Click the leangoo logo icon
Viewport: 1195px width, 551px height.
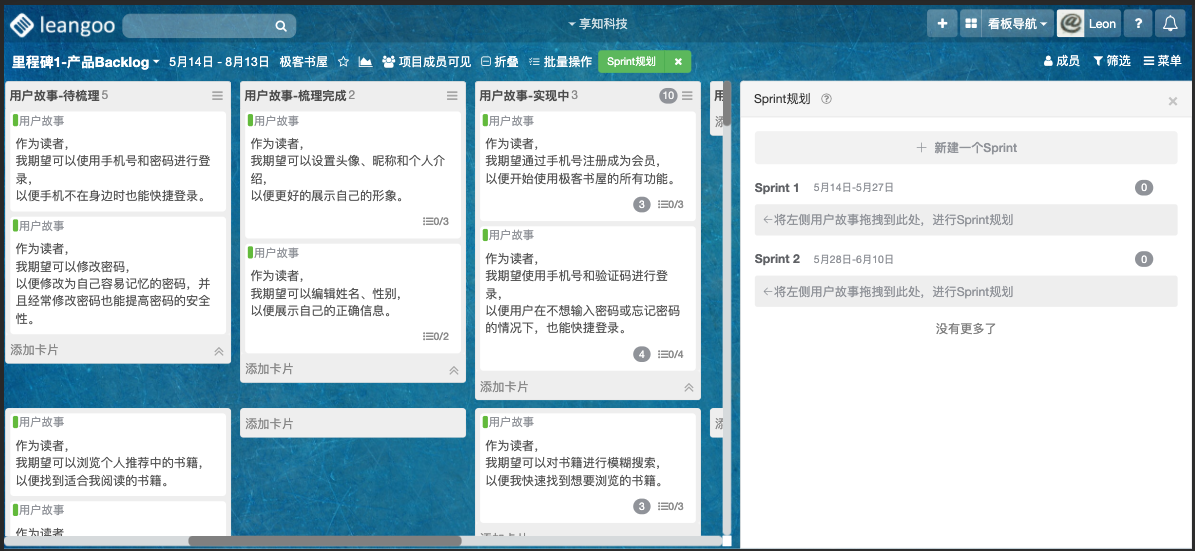tap(21, 24)
